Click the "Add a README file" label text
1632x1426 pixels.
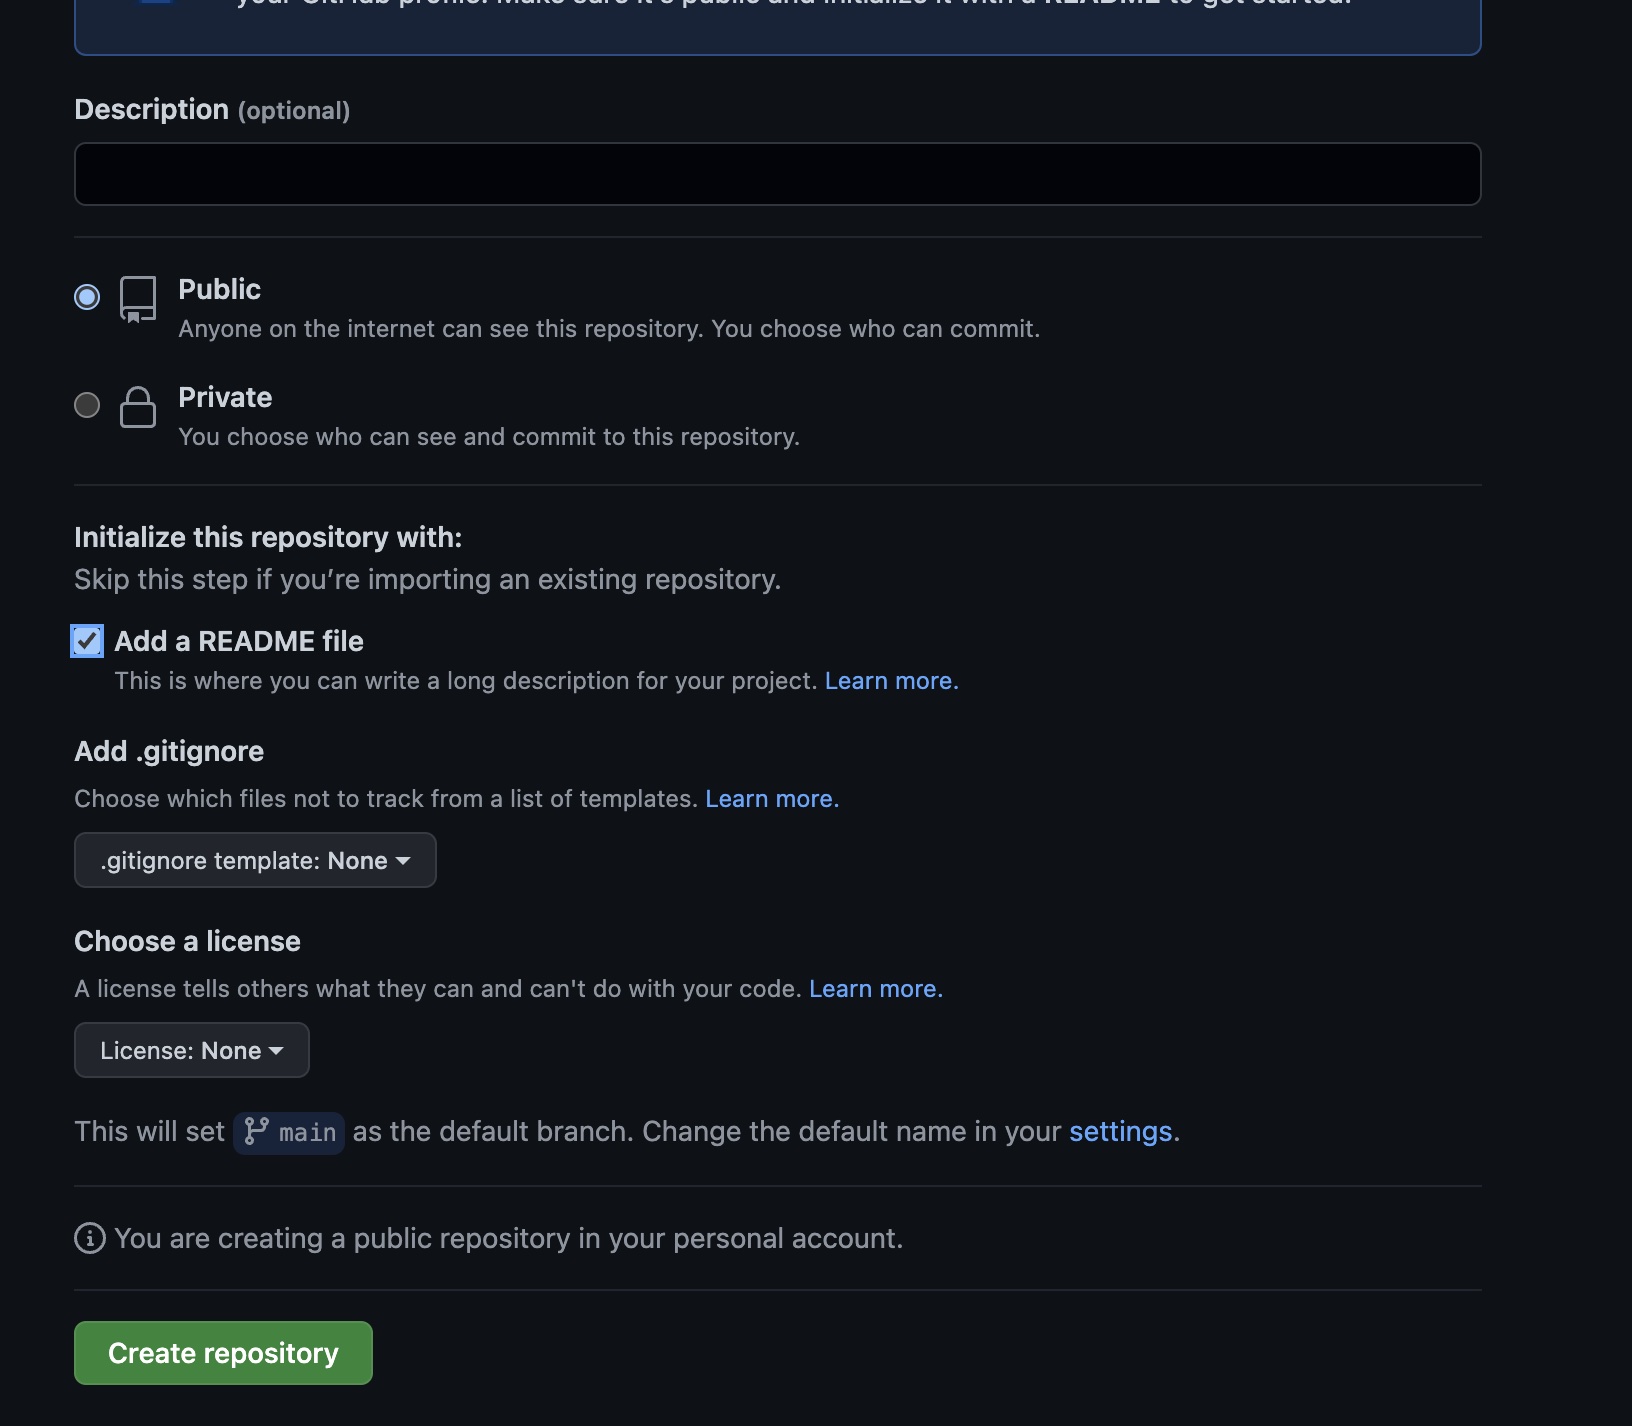[239, 641]
